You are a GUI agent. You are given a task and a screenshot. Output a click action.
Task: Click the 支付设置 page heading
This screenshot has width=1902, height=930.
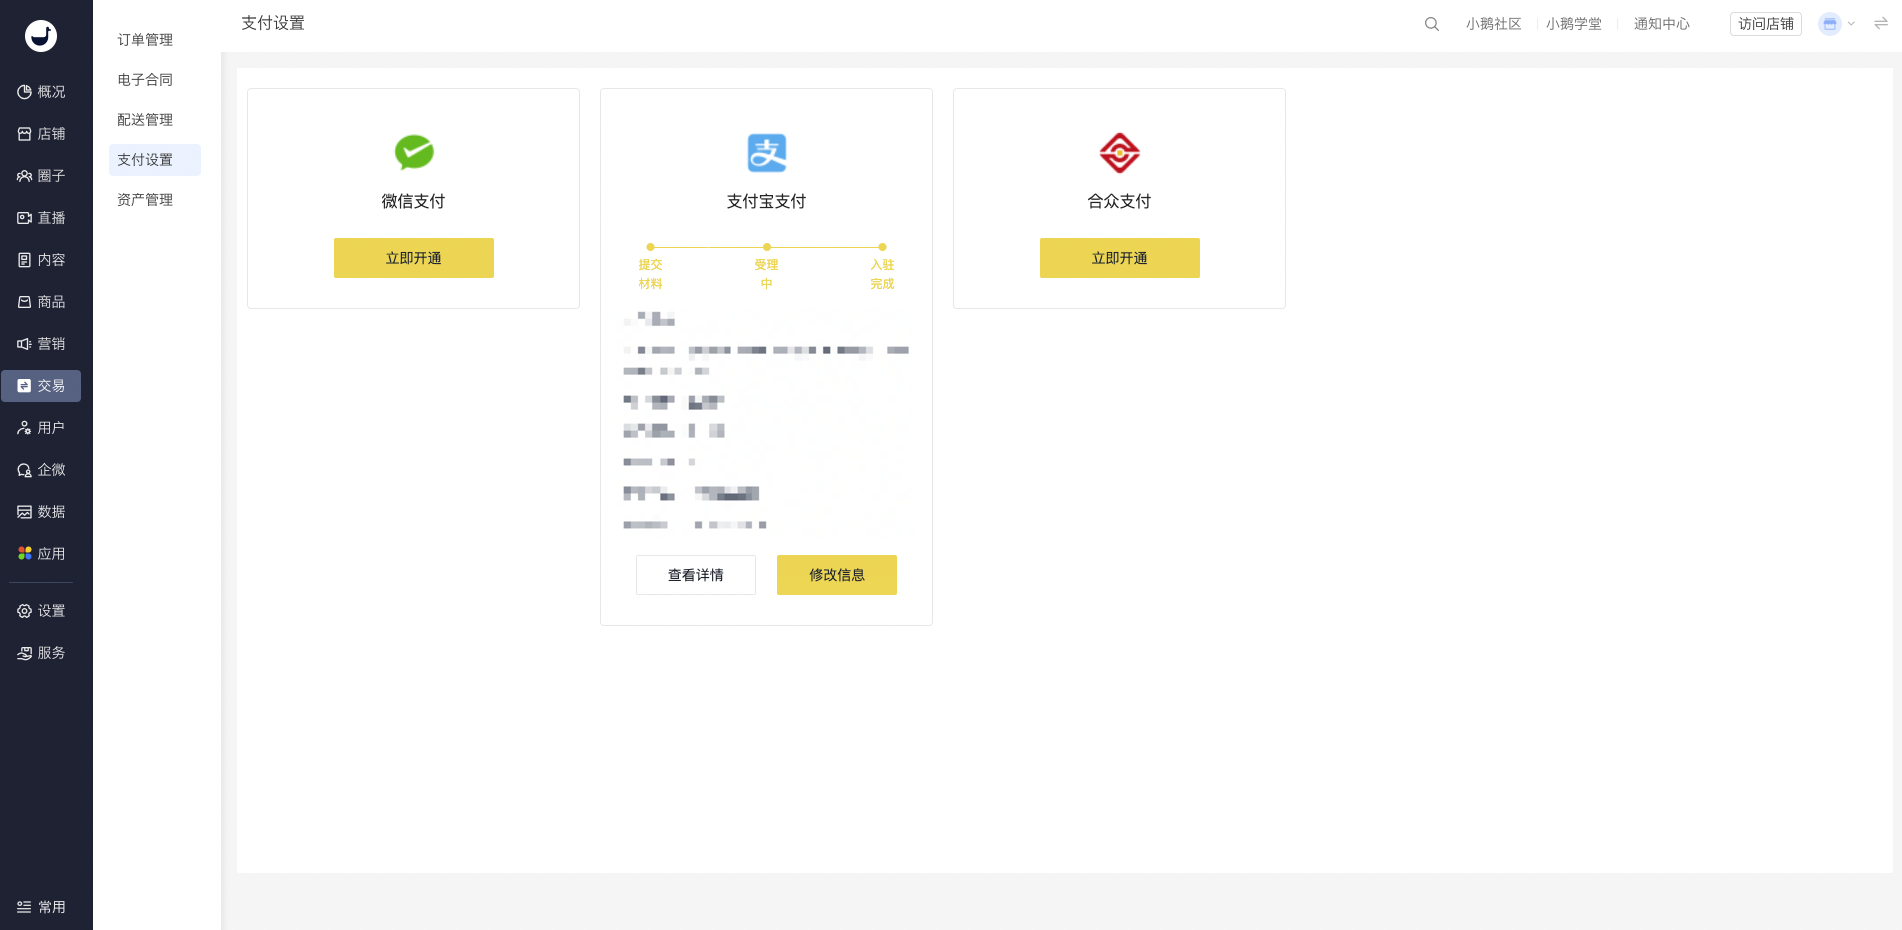pos(273,23)
